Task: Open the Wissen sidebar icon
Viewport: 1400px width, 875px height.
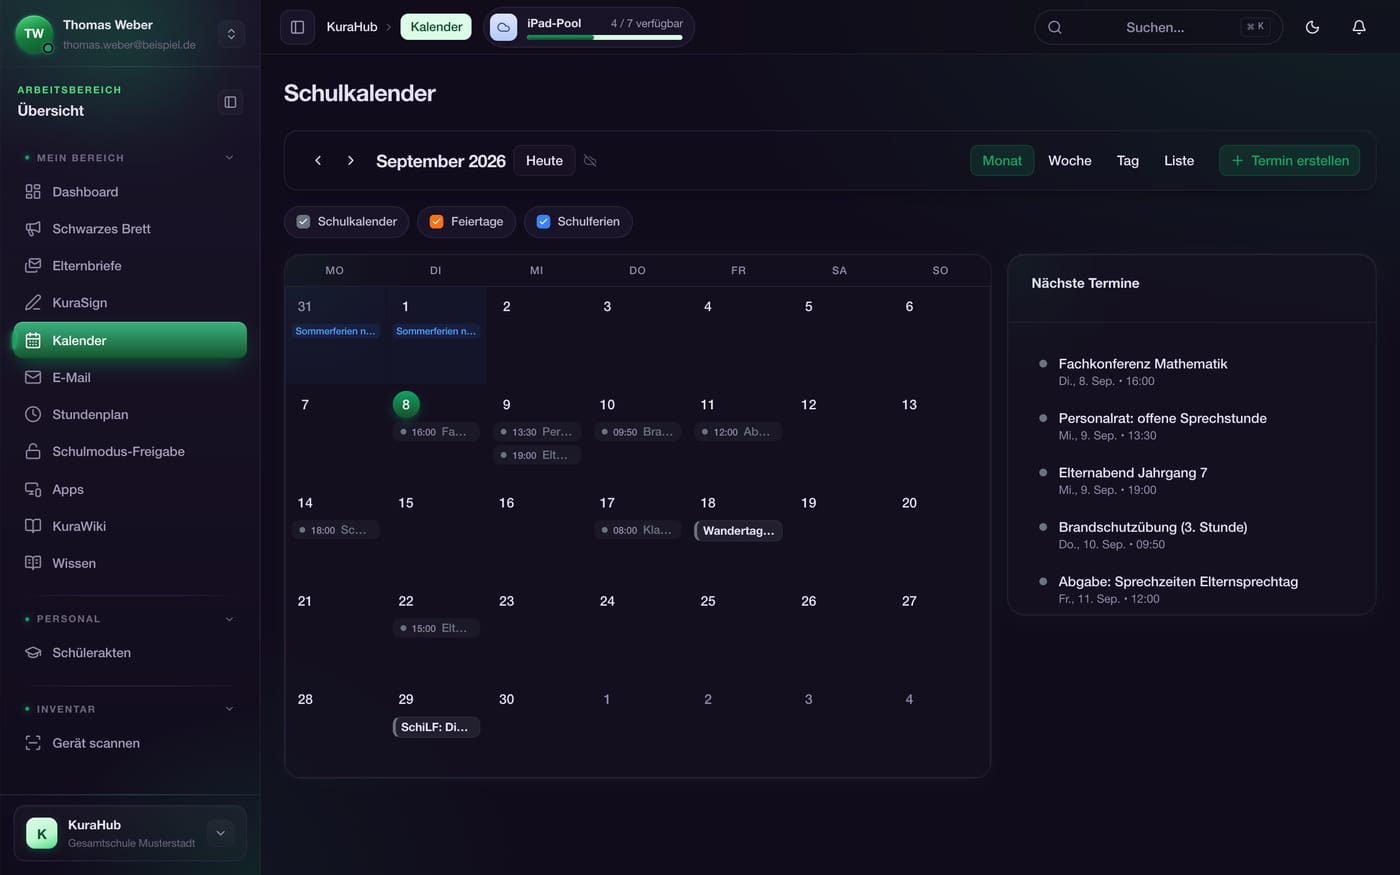Action: 33,564
